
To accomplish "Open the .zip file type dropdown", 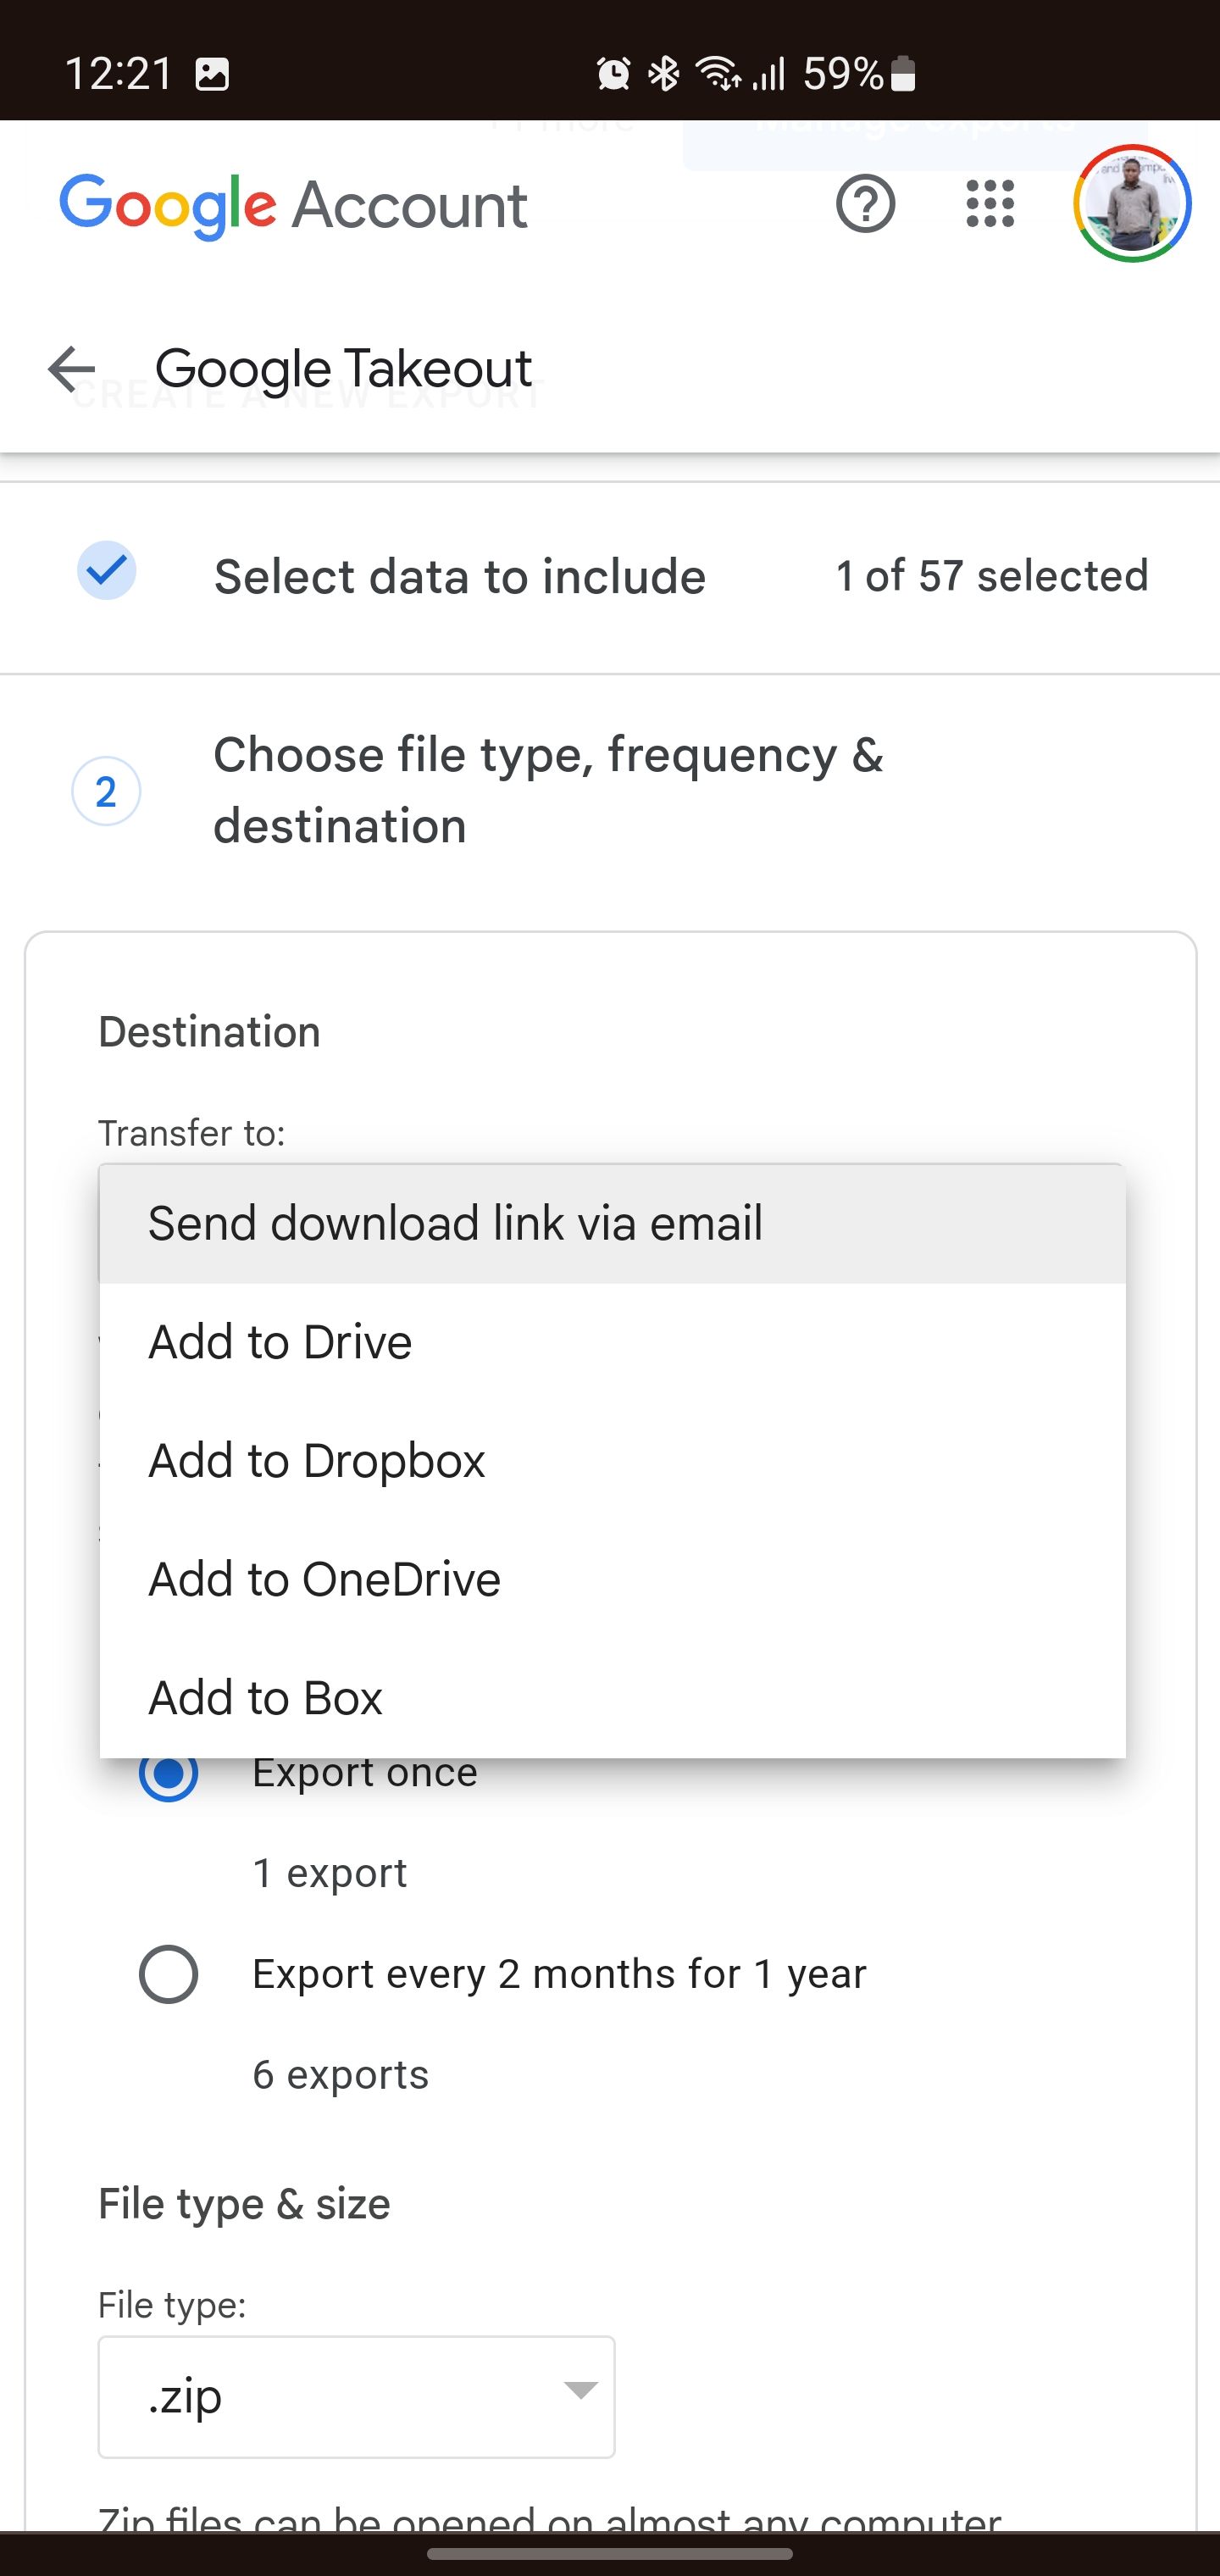I will [356, 2397].
